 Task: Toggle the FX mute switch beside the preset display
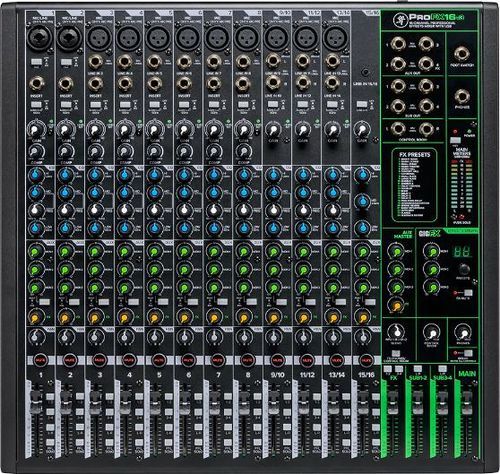[x=468, y=293]
